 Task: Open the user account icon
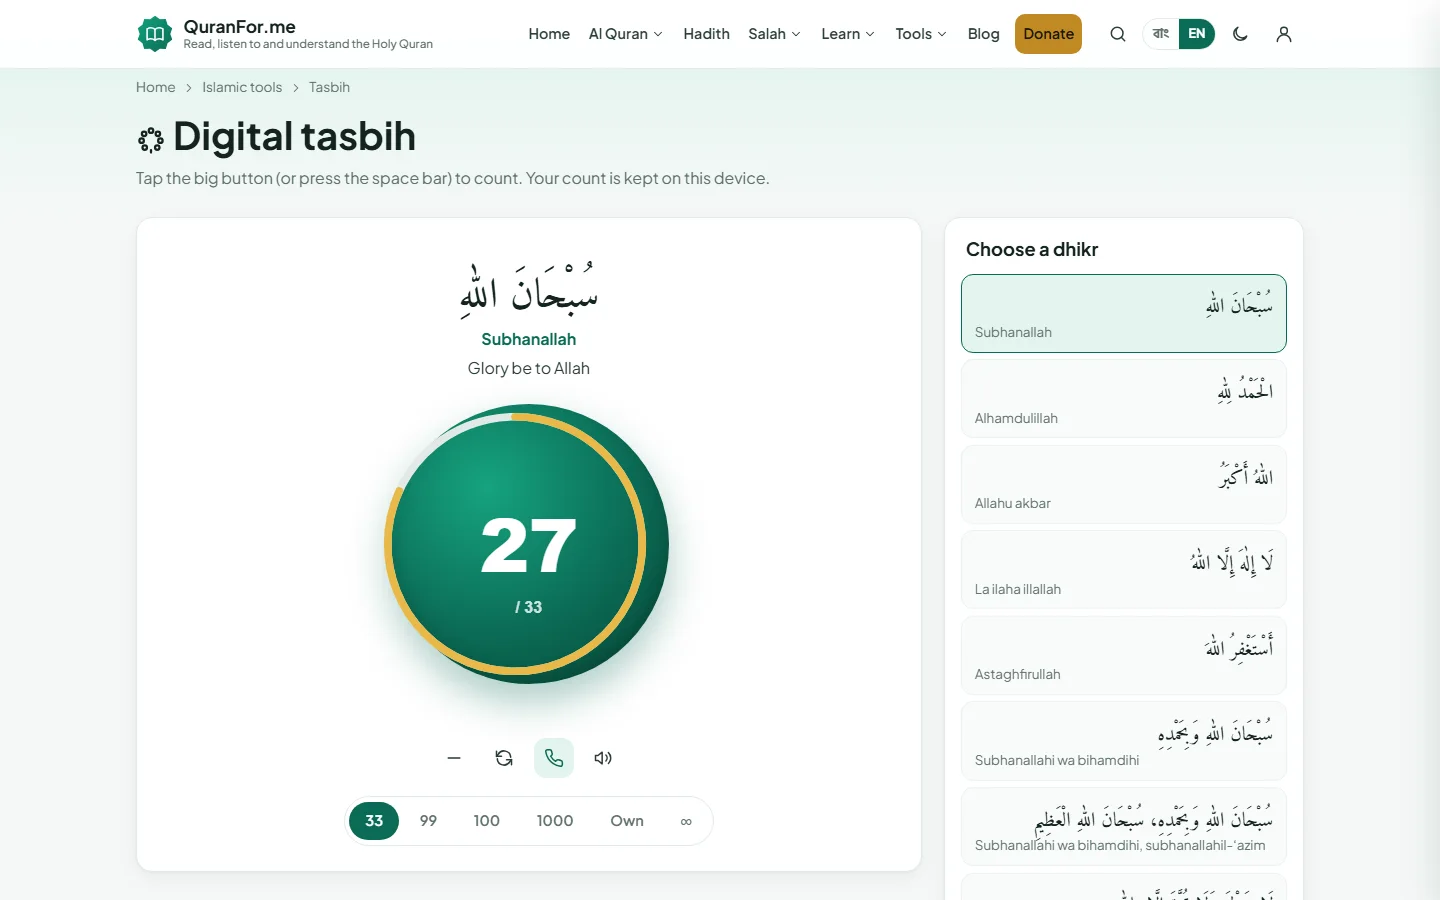click(1284, 34)
